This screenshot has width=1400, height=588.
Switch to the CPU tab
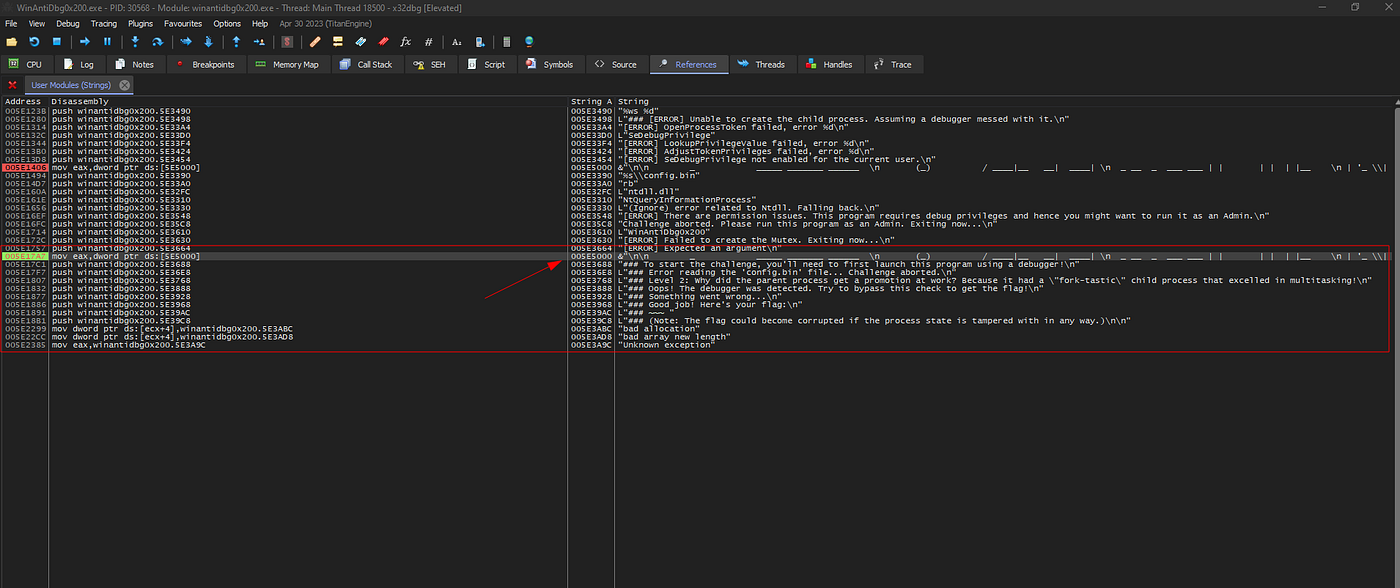pyautogui.click(x=25, y=64)
